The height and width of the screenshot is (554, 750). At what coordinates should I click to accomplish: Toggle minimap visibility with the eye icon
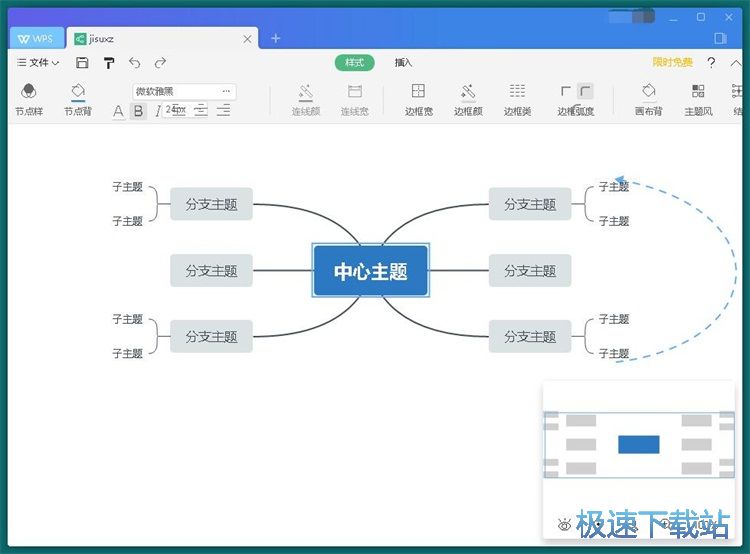tap(564, 525)
